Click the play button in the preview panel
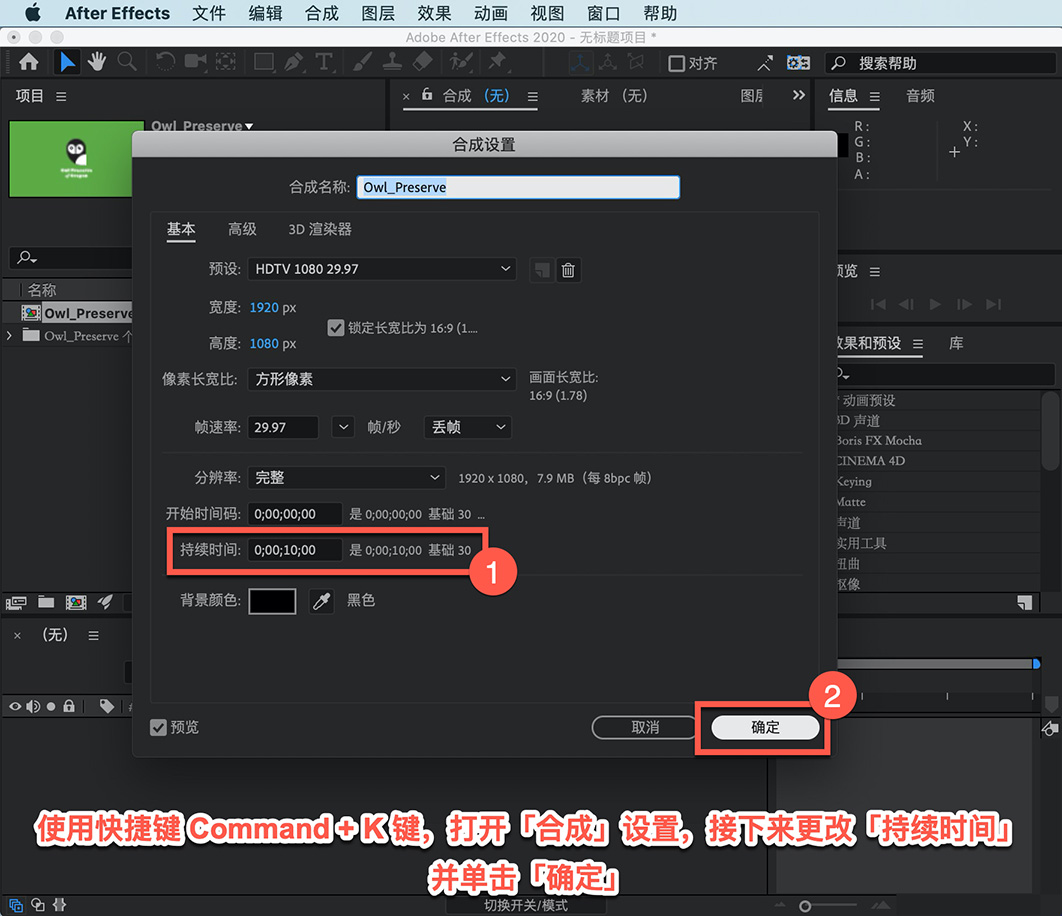1062x916 pixels. click(x=935, y=304)
